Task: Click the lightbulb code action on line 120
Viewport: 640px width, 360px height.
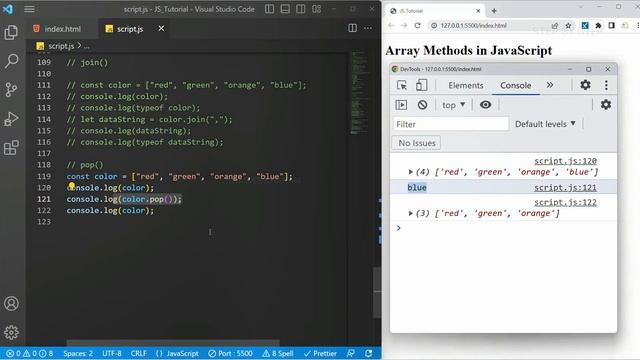Action: 72,187
